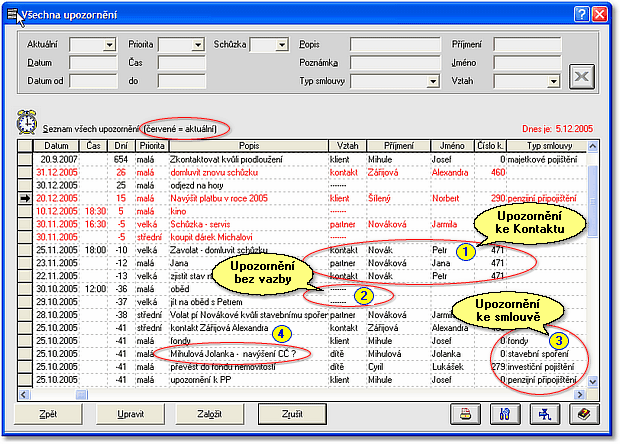Expand the Schůzka dropdown
620x444 pixels.
(x=282, y=45)
